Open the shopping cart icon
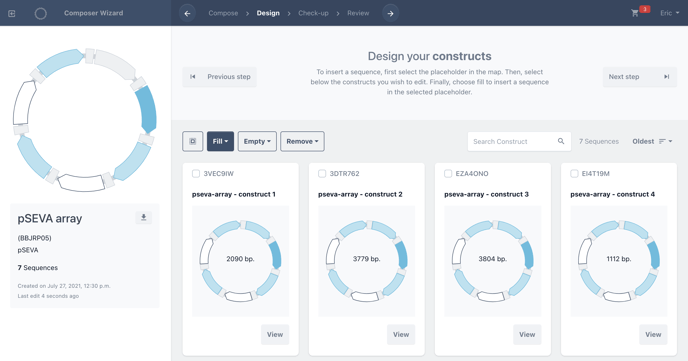The height and width of the screenshot is (361, 688). coord(635,13)
